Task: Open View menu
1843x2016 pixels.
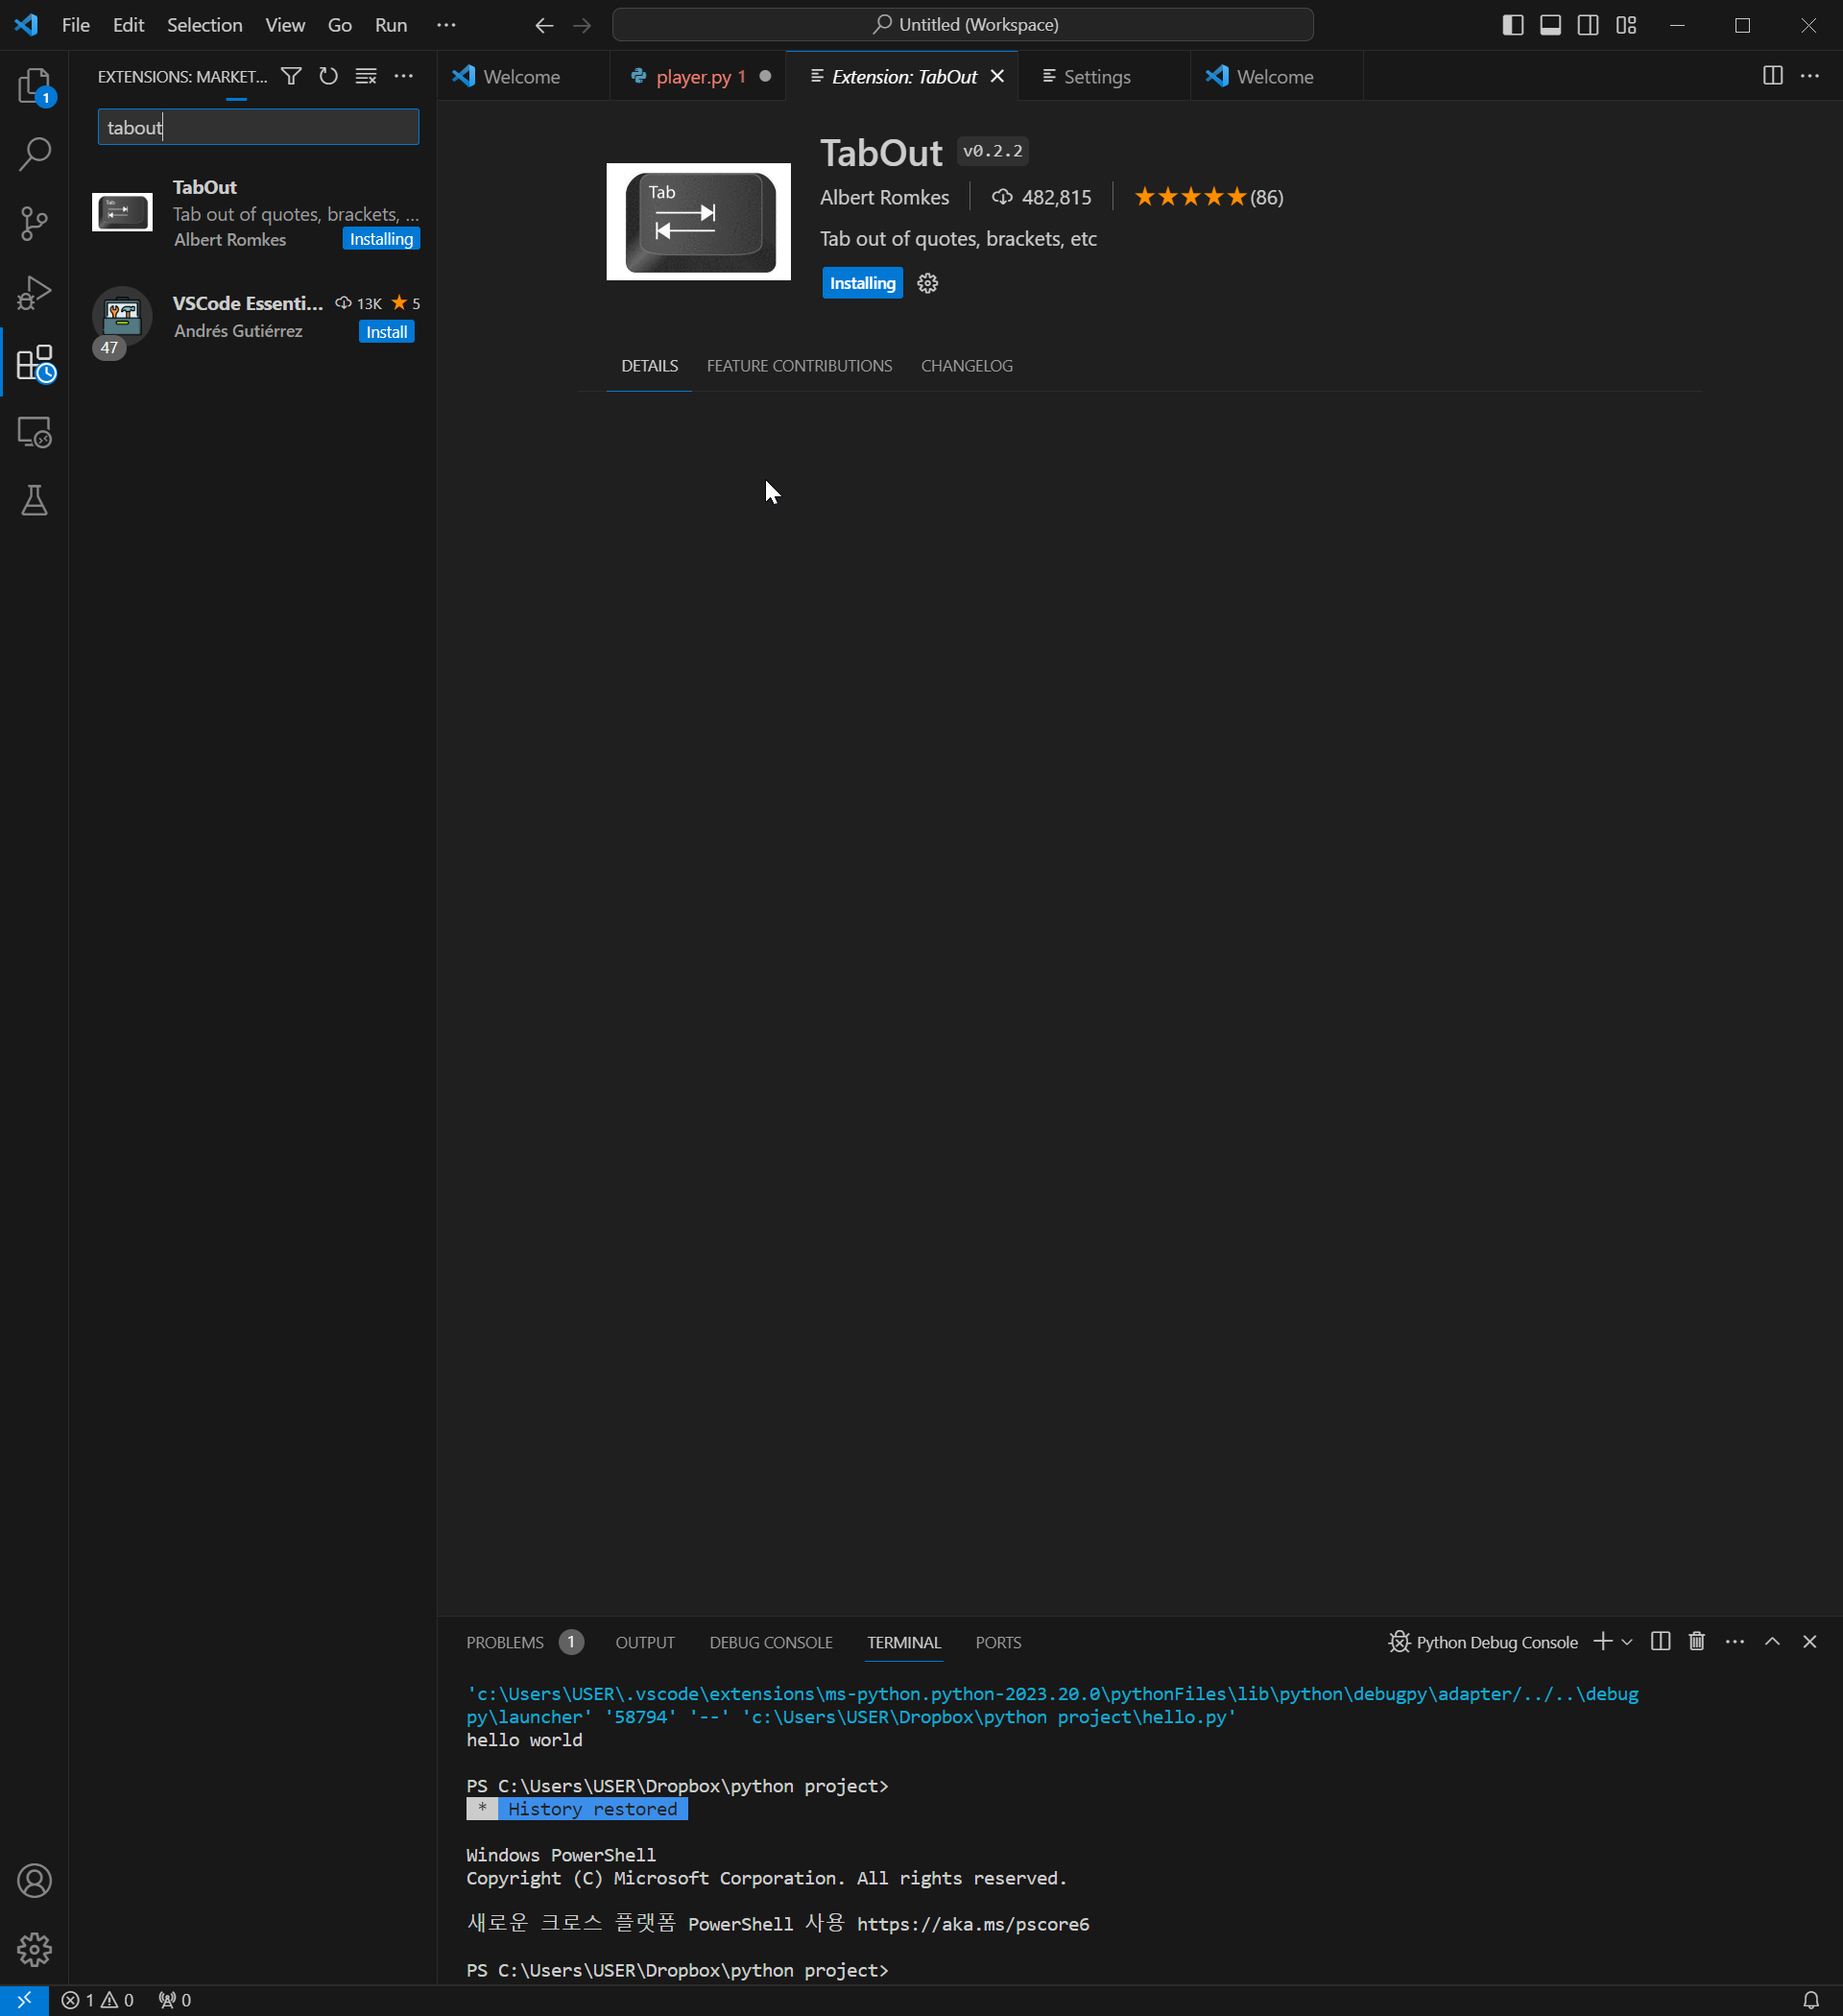Action: (285, 25)
